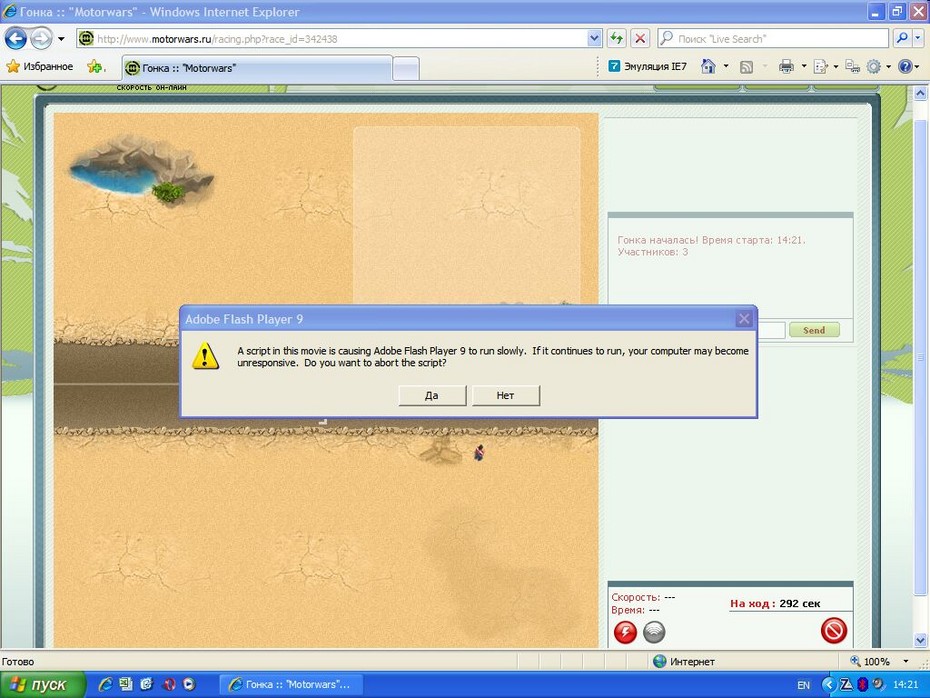Image resolution: width=930 pixels, height=698 pixels.
Task: Click the volume speaker tray icon
Action: coord(878,684)
